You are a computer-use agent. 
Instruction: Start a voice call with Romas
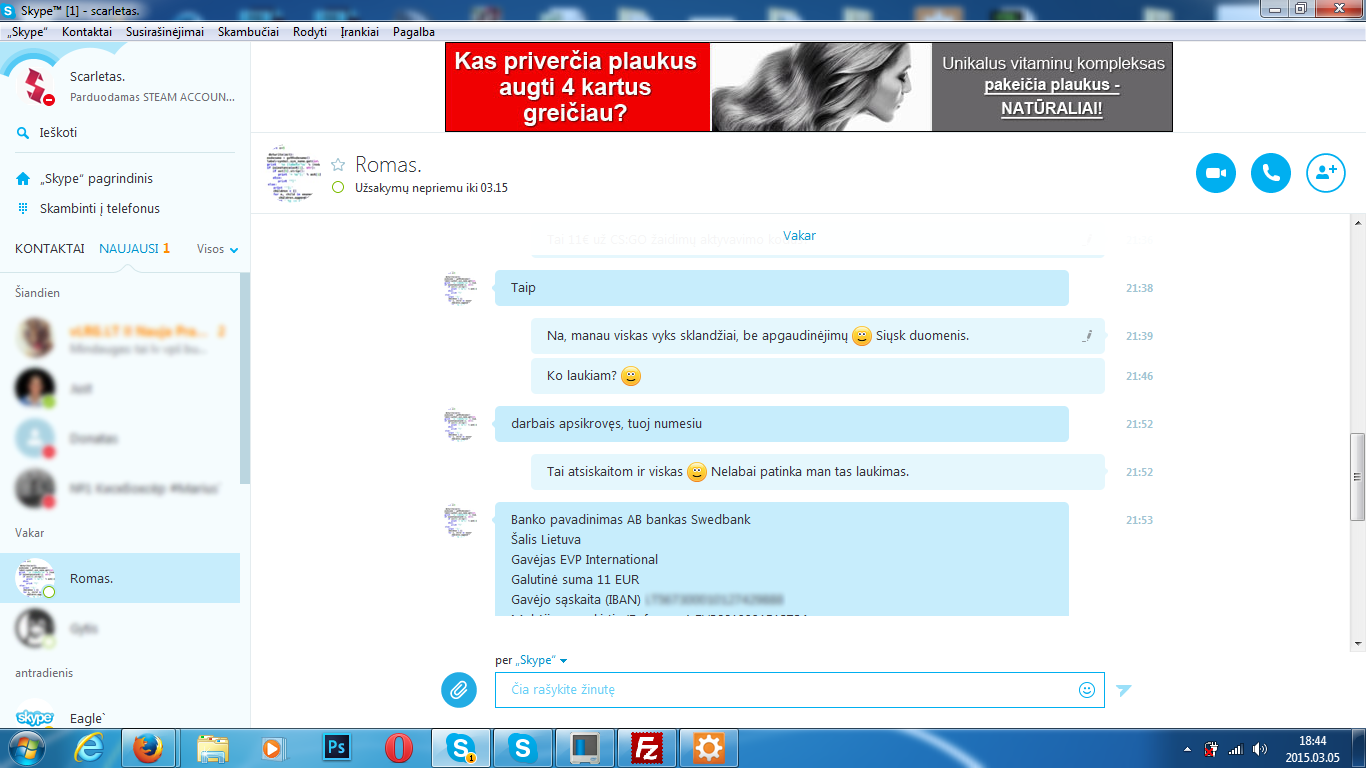click(x=1271, y=173)
